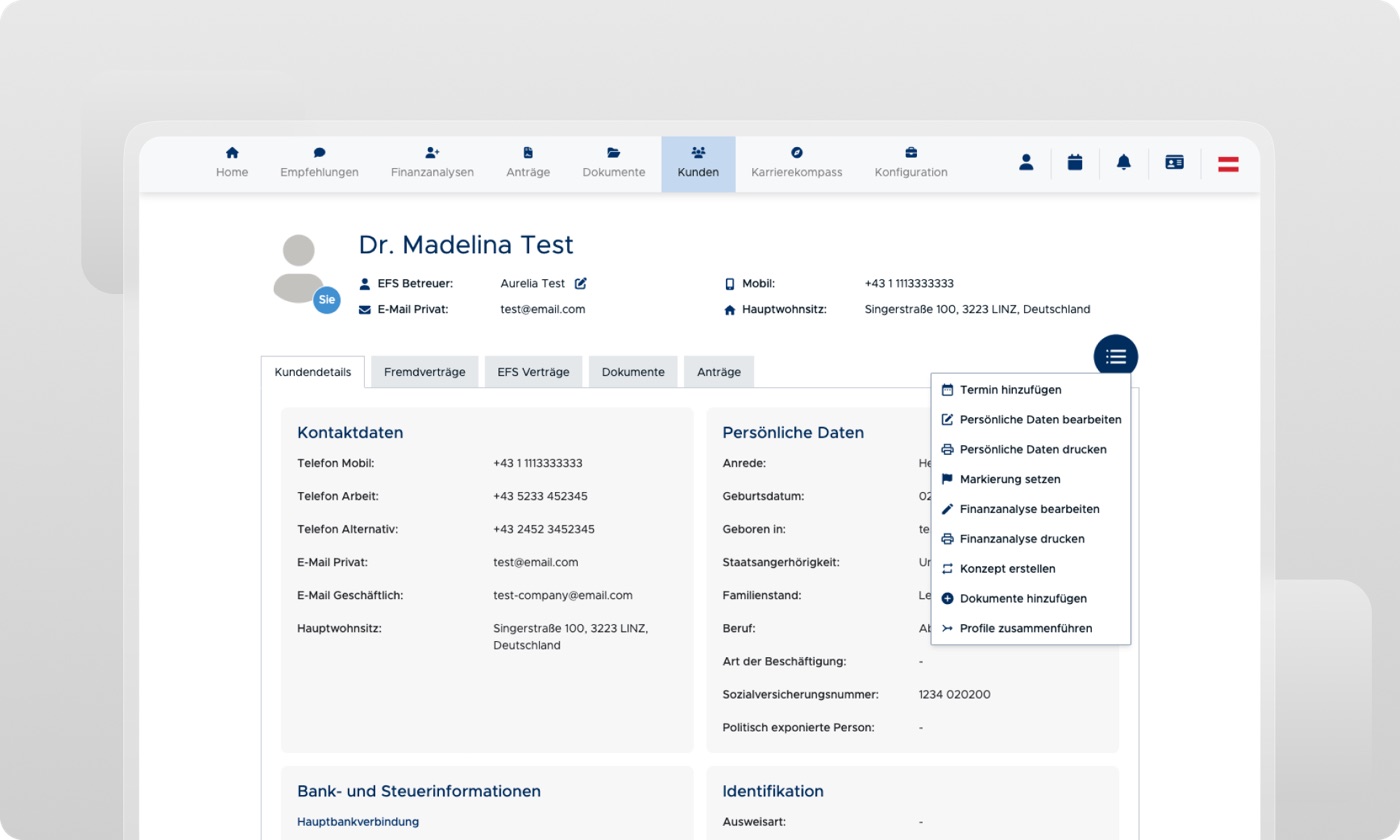The width and height of the screenshot is (1400, 840).
Task: Click the Hauptbankverbindung heading
Action: (358, 822)
